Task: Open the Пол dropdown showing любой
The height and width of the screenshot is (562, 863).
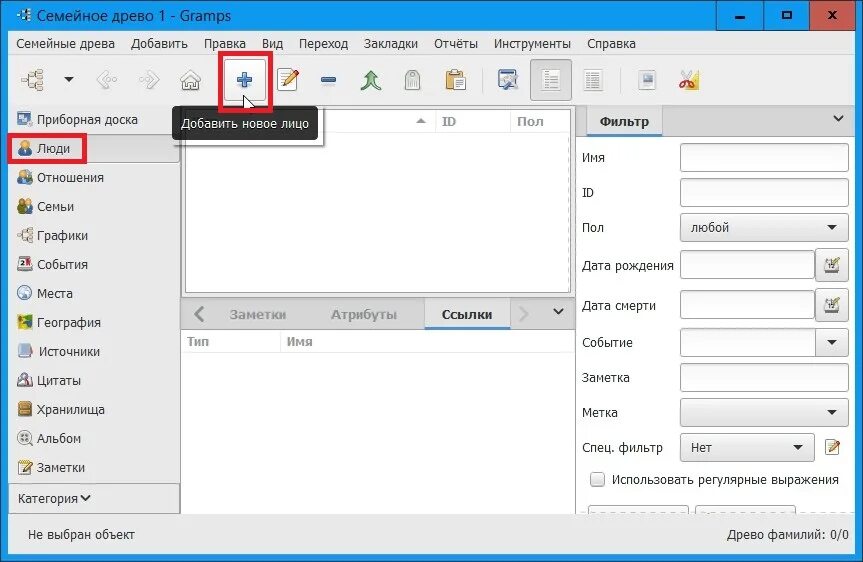Action: 764,228
